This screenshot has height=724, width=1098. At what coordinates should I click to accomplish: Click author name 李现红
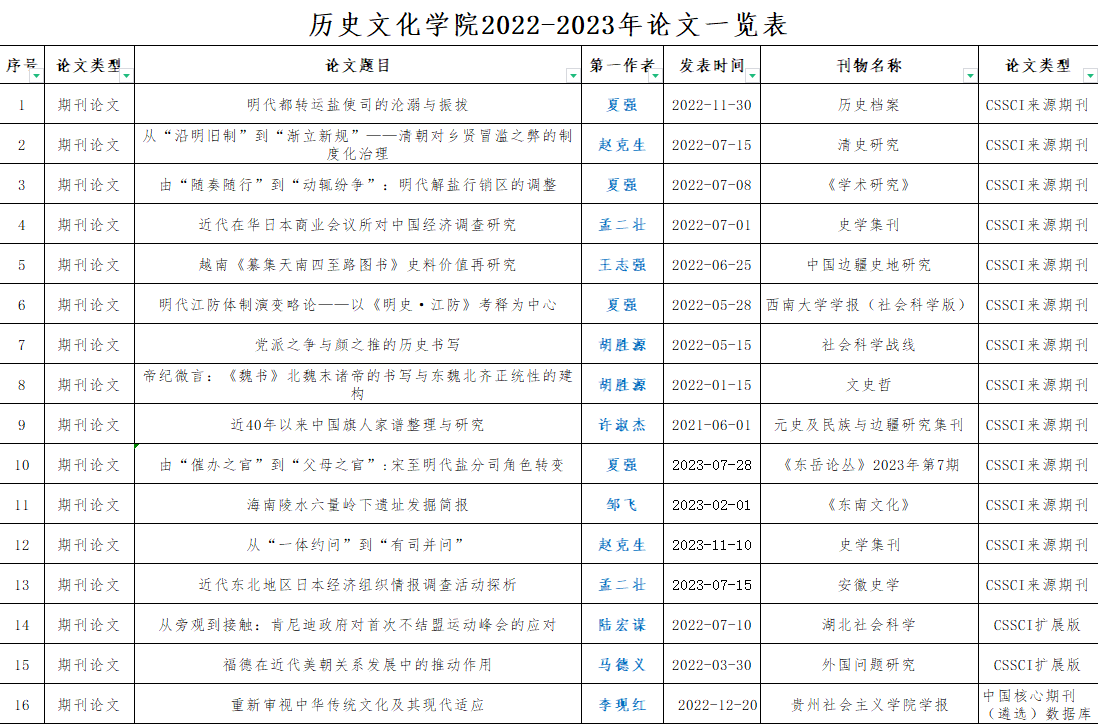coord(622,705)
